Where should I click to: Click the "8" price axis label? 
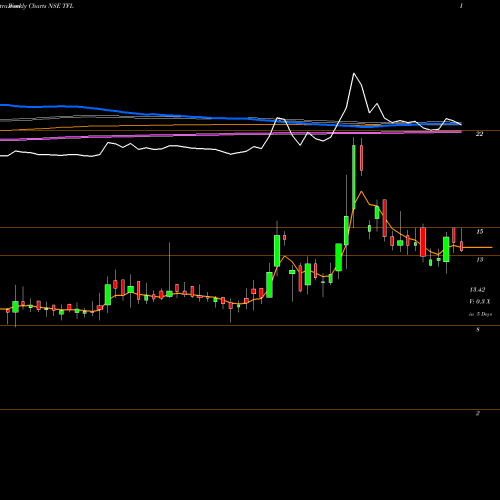[478, 330]
